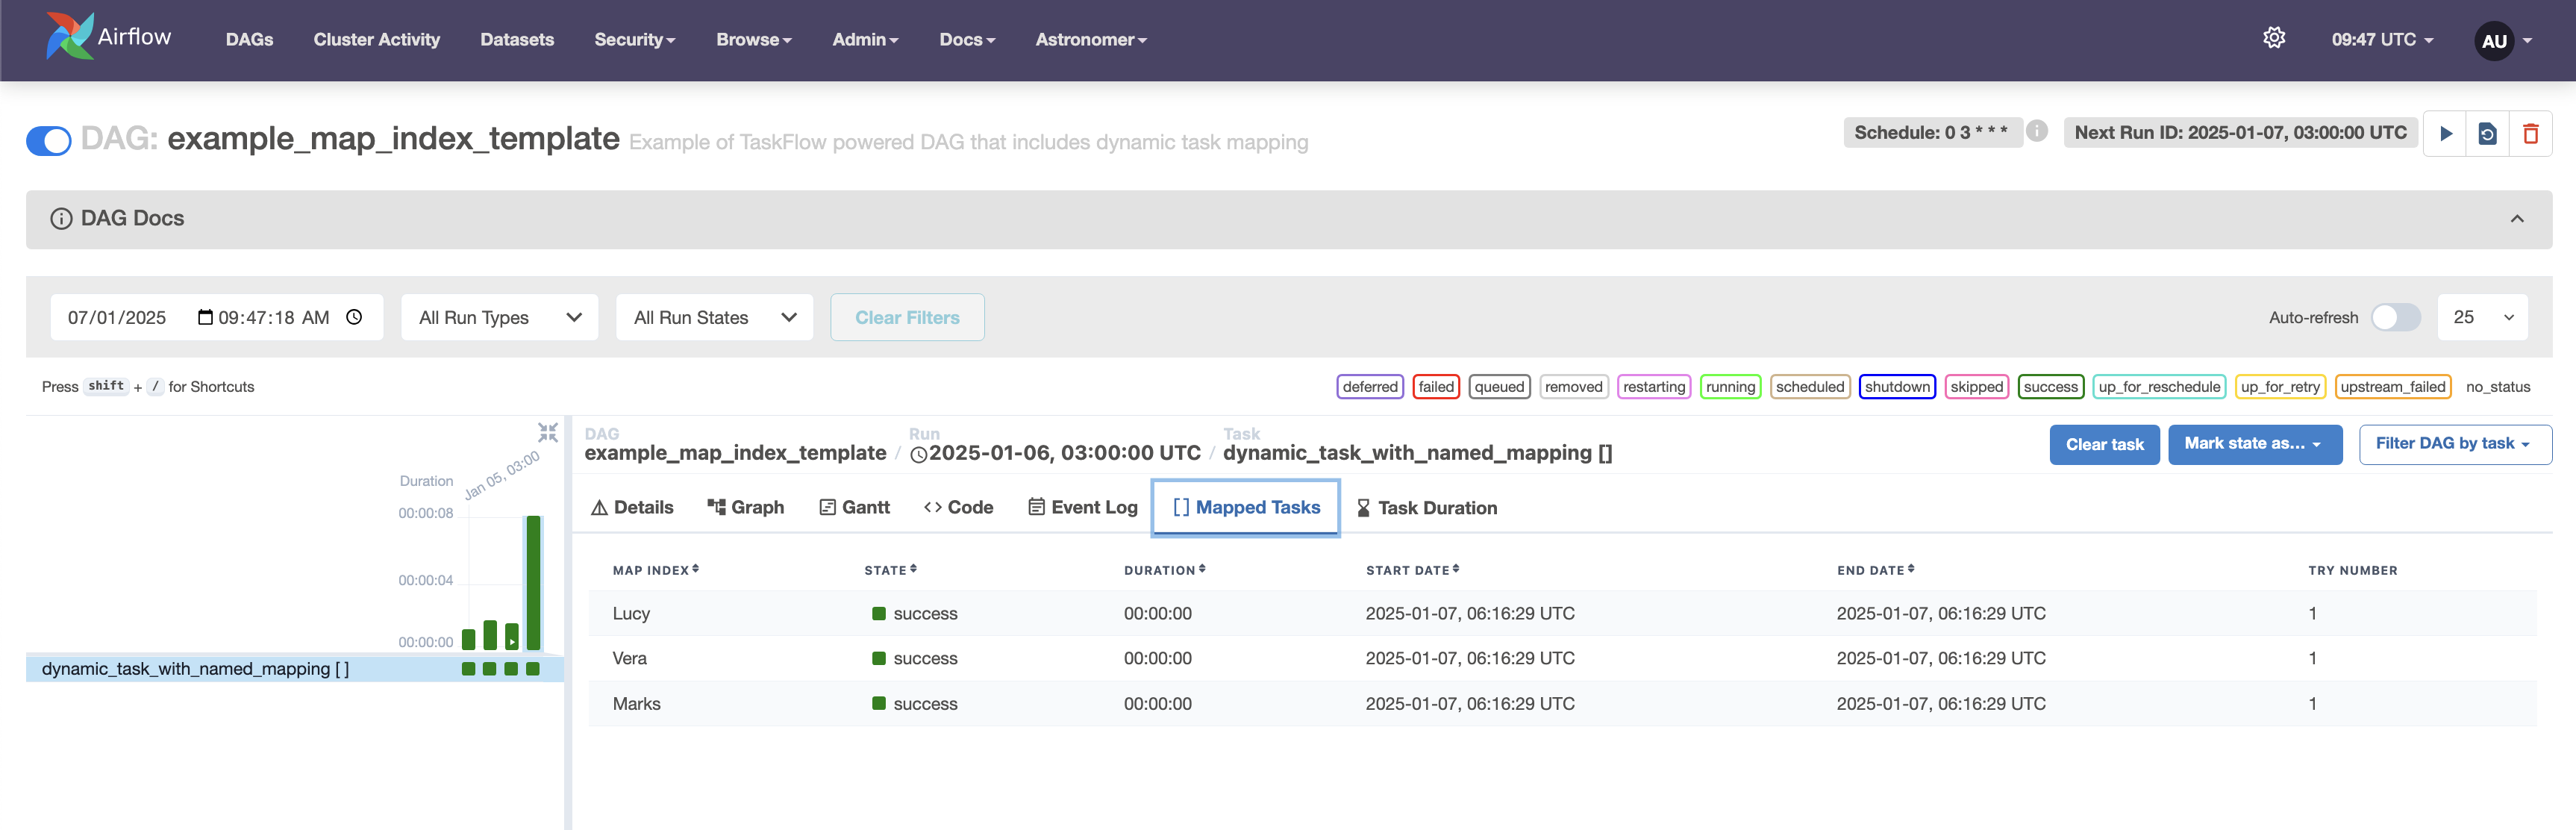Filter by the failed state legend badge
Image resolution: width=2576 pixels, height=830 pixels.
coord(1435,387)
